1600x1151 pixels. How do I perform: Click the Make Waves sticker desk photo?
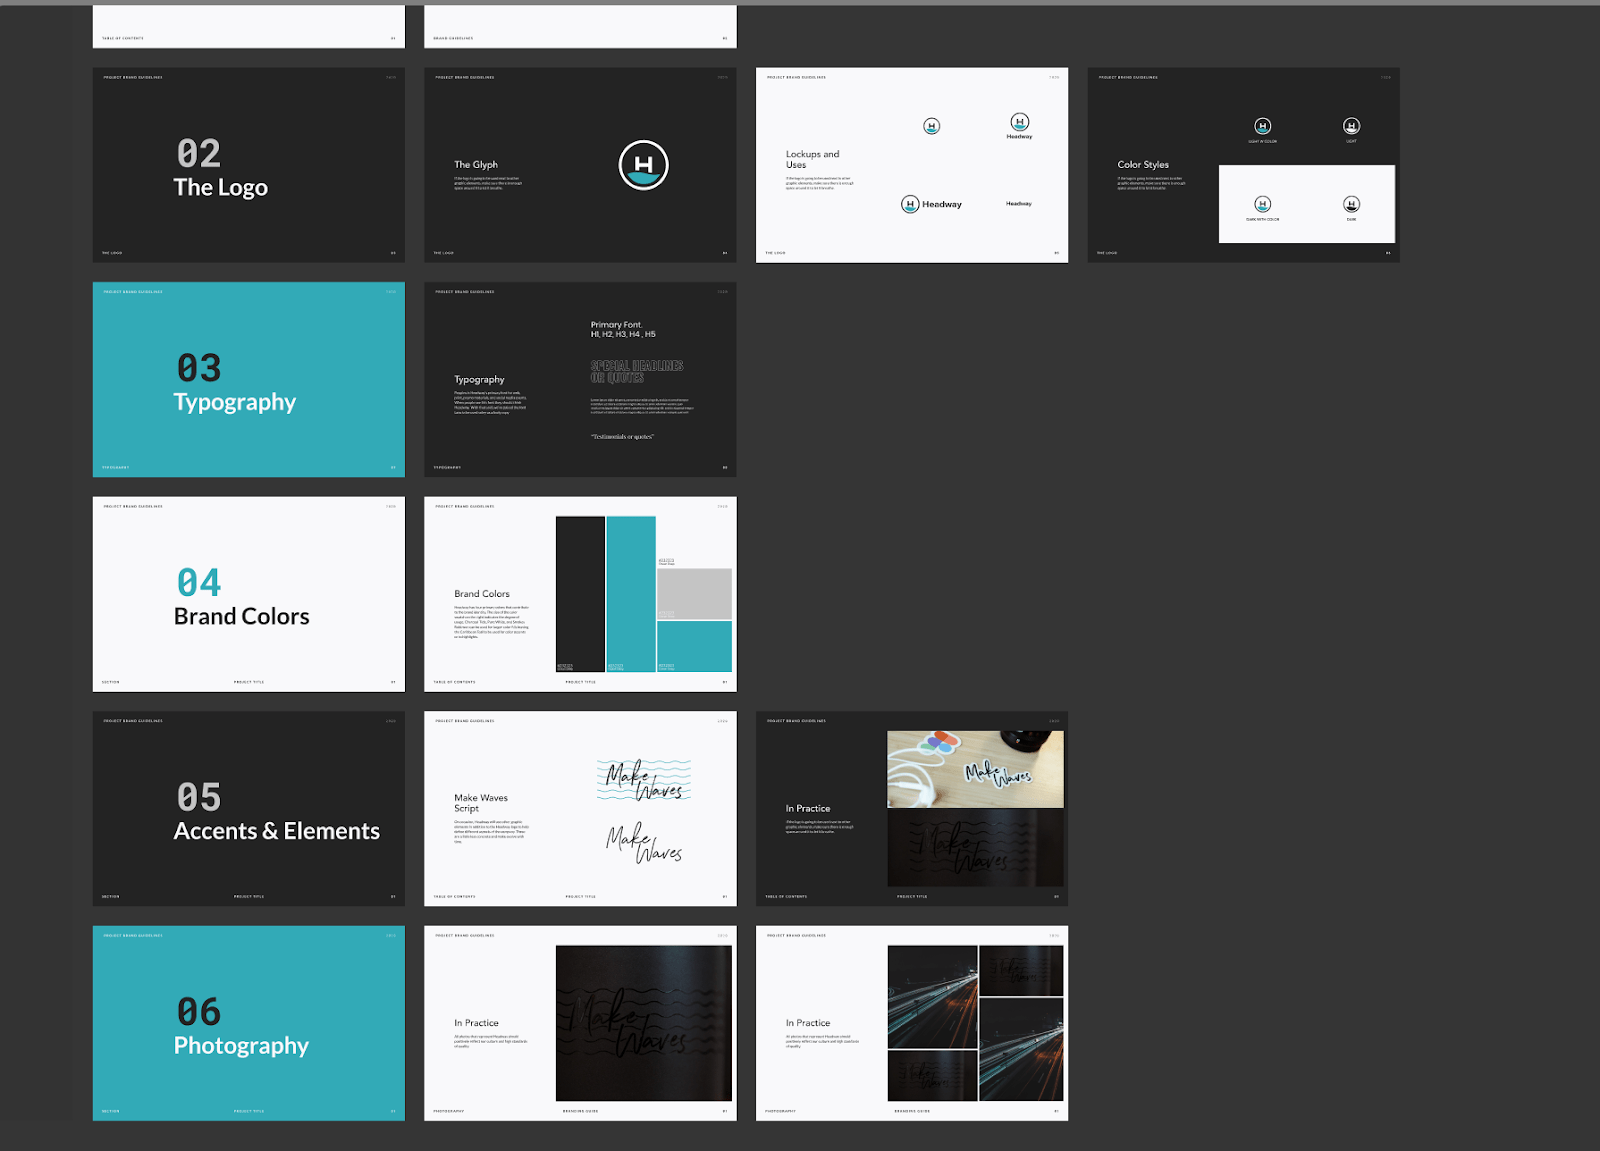975,768
